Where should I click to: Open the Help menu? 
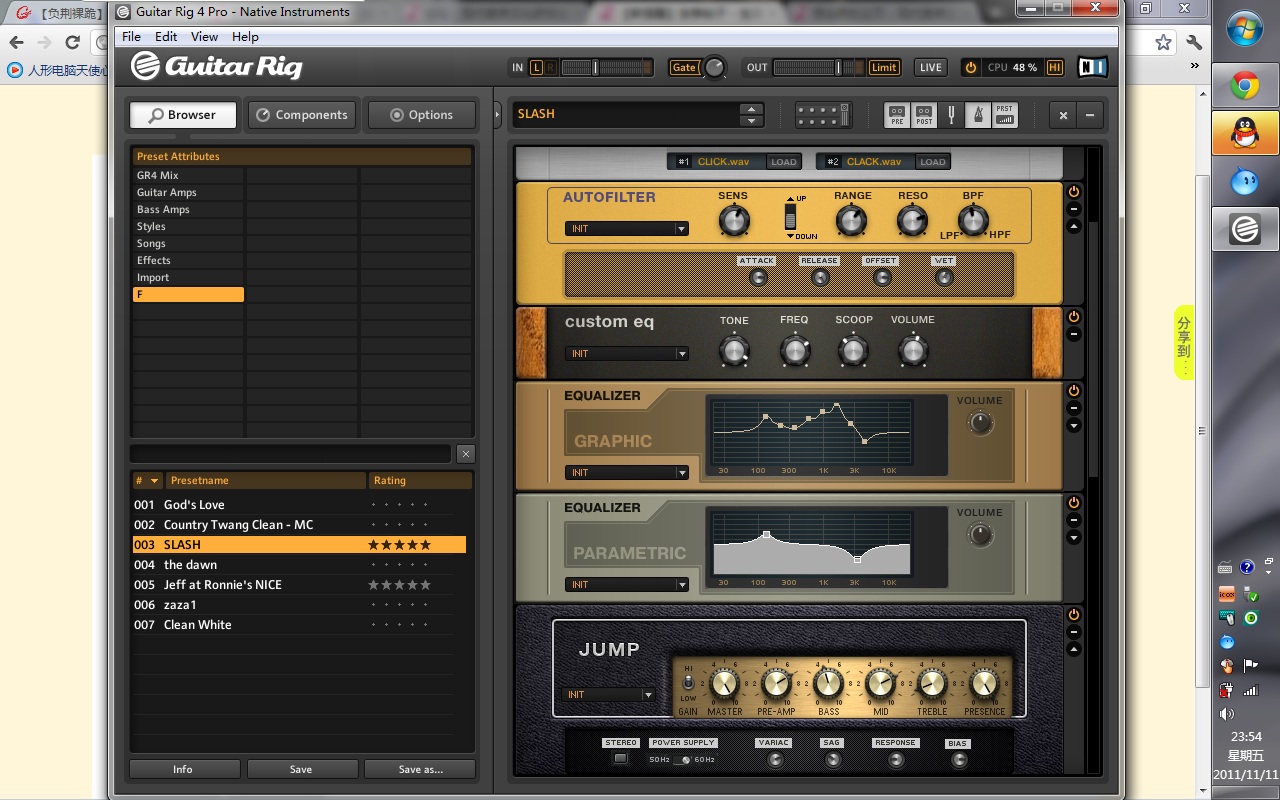point(245,37)
